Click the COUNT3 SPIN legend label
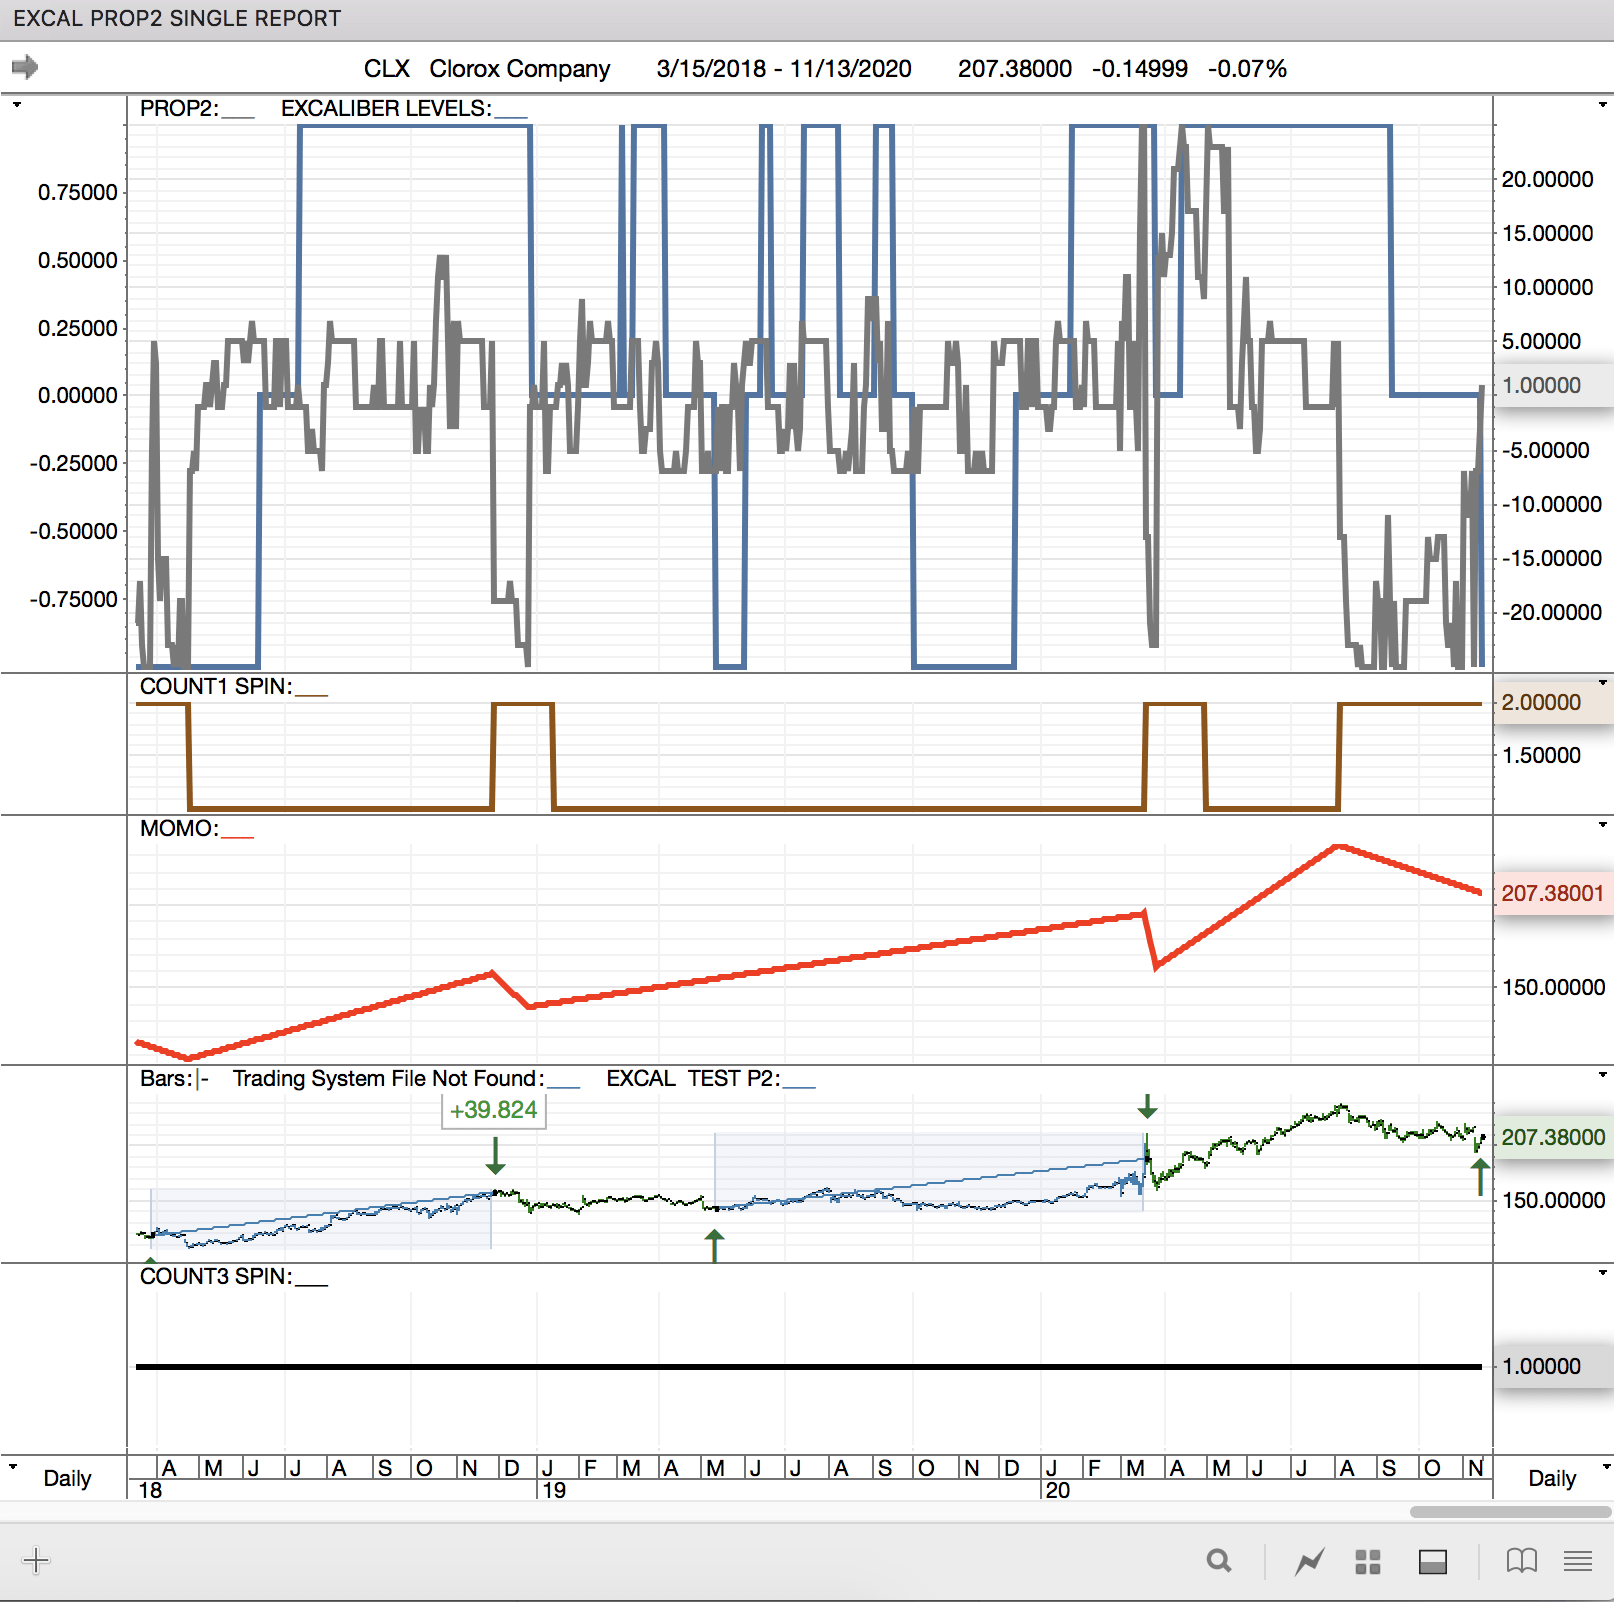The image size is (1614, 1602). click(x=216, y=1276)
